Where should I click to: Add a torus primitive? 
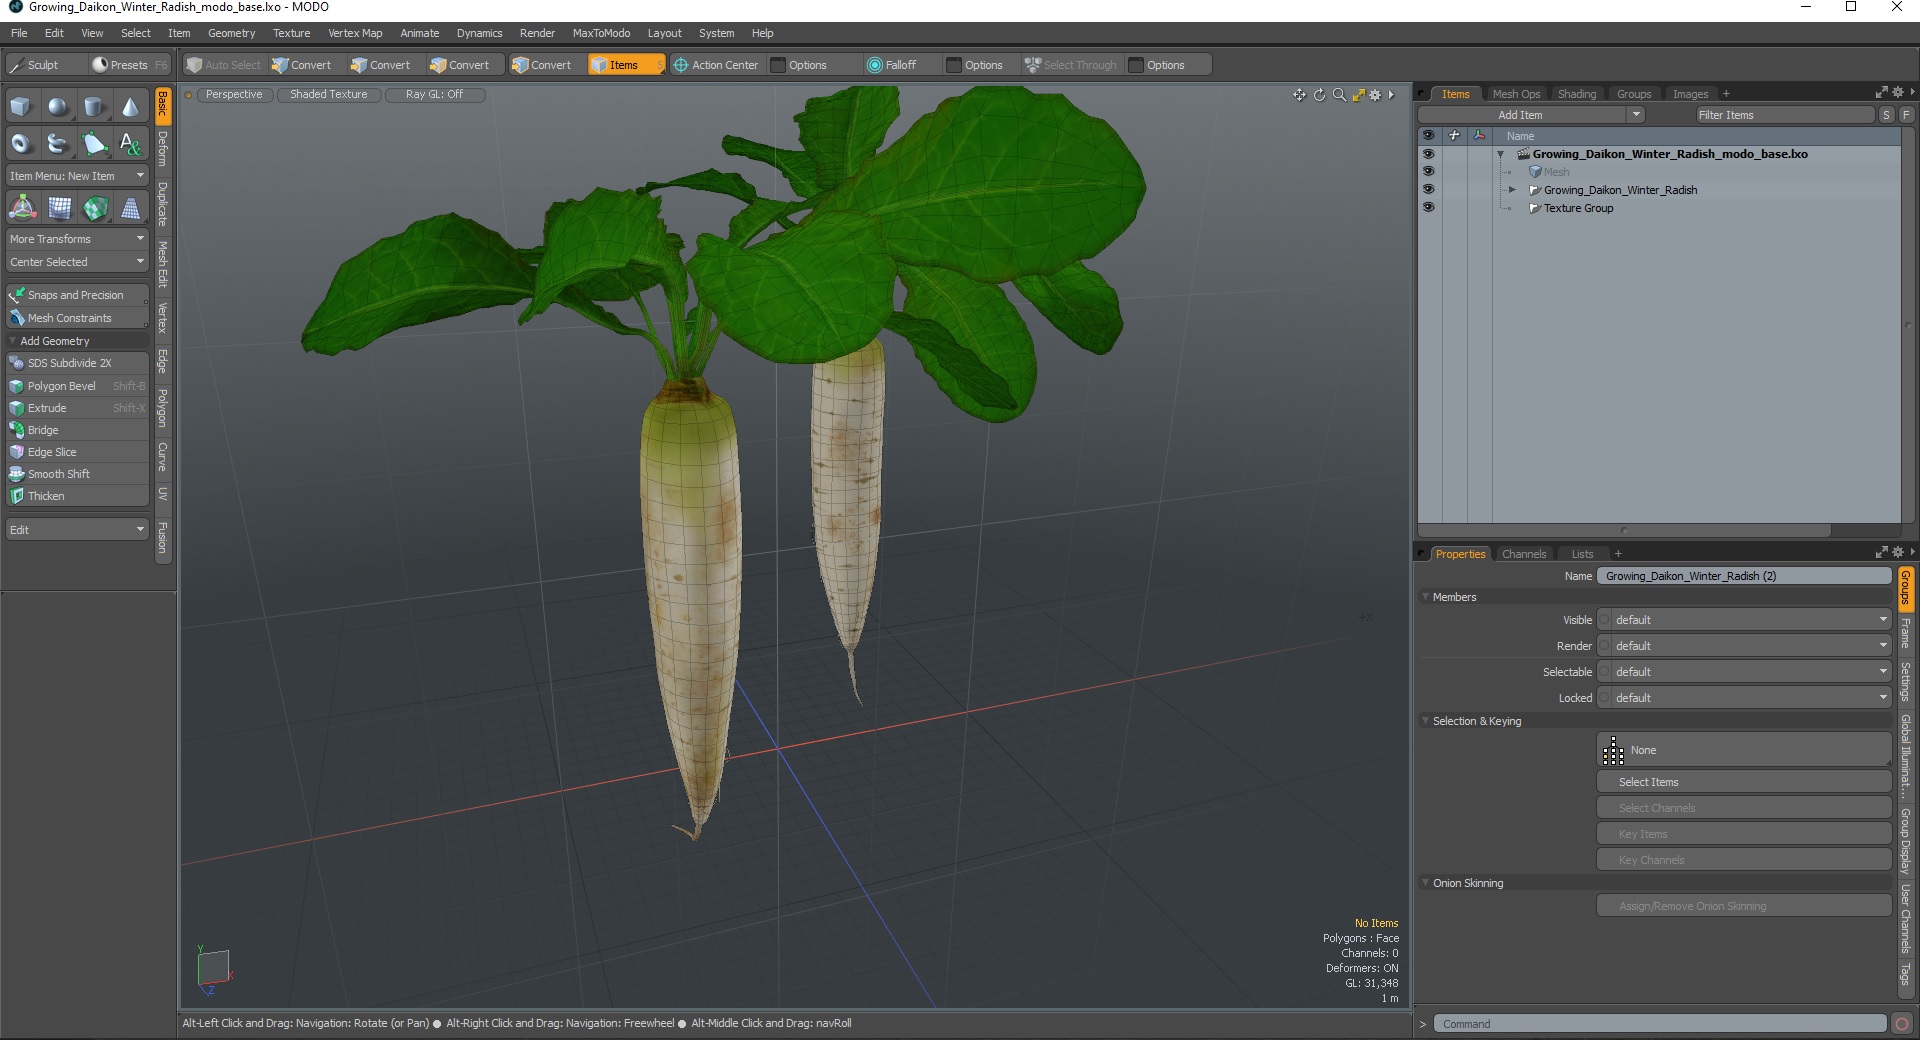[21, 144]
